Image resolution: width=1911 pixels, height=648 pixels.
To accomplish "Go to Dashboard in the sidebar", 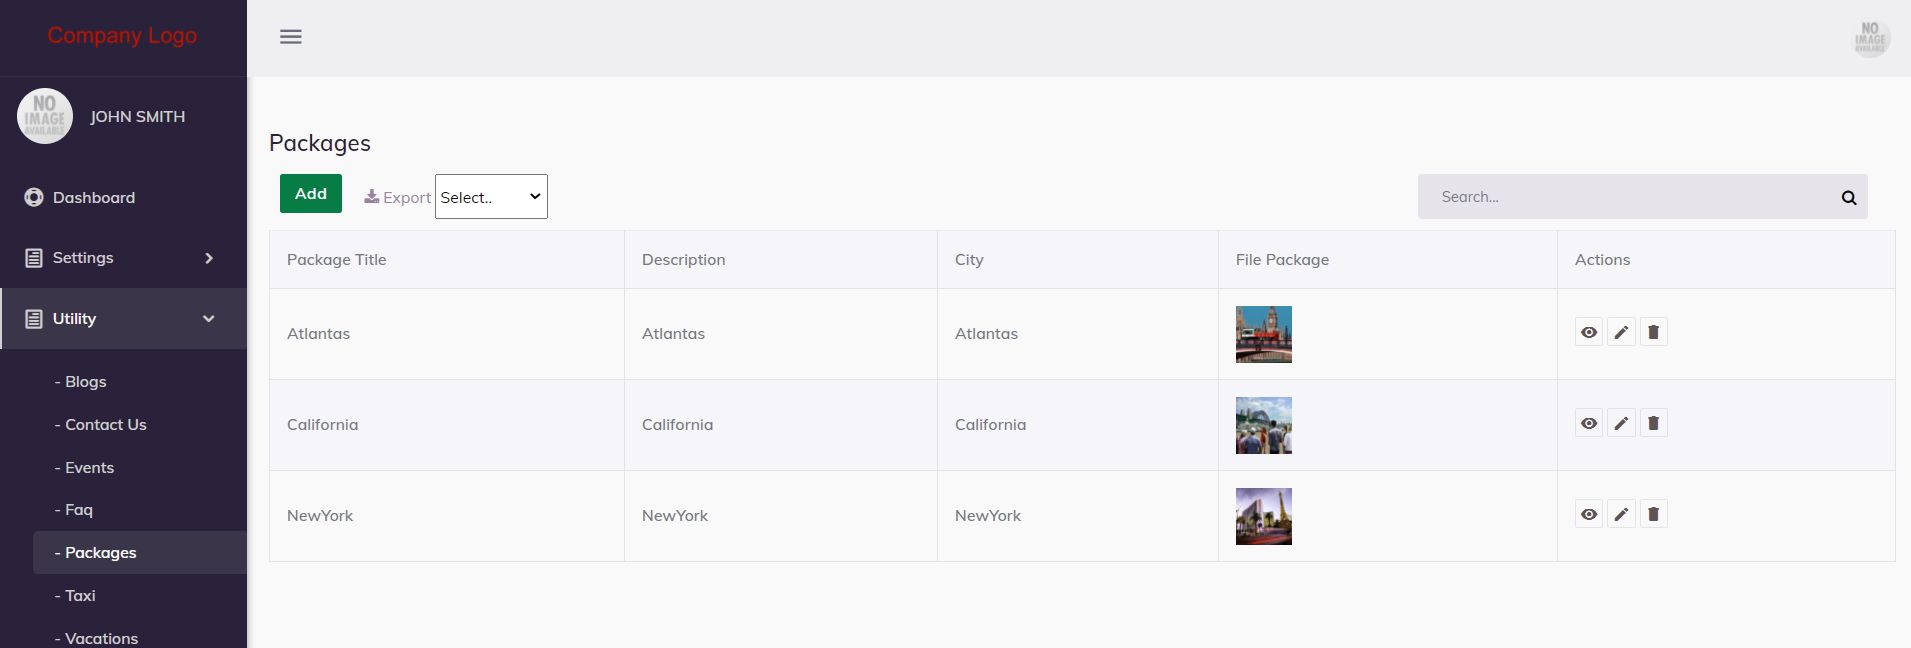I will click(x=94, y=198).
